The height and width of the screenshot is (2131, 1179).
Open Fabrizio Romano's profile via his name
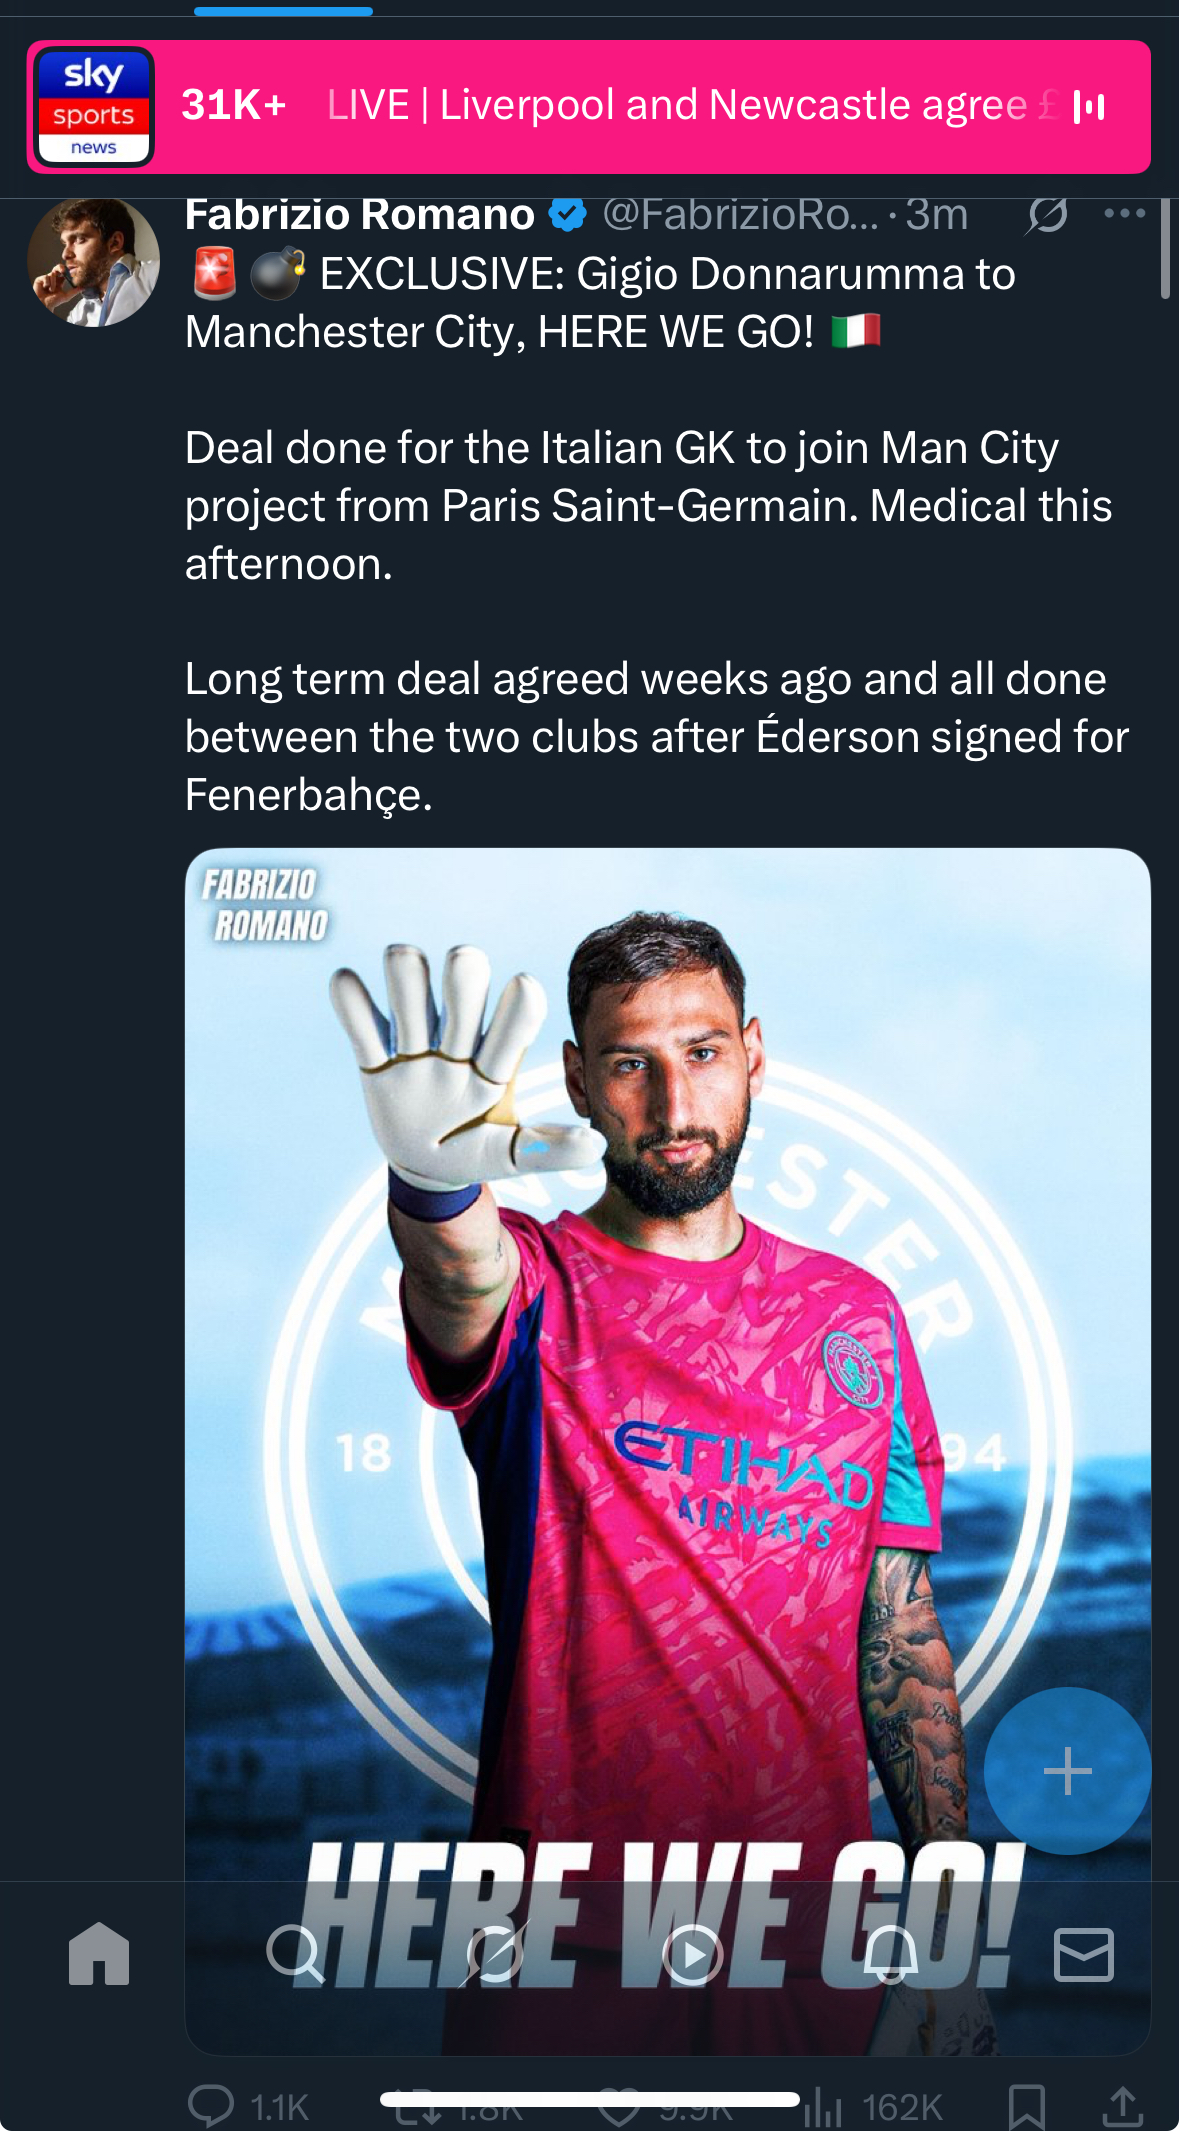point(360,215)
